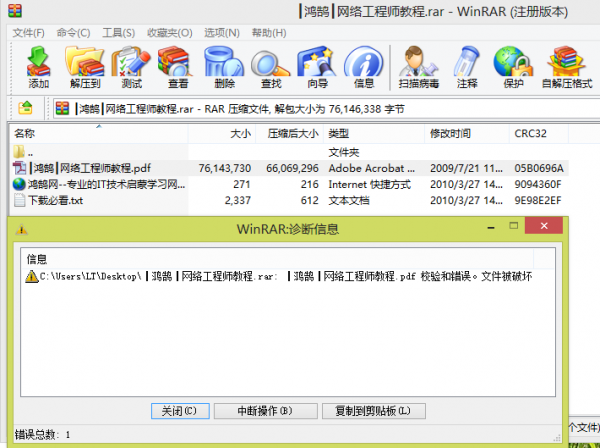Image resolution: width=600 pixels, height=448 pixels.
Task: Click the warning icon beside the error message
Action: tap(32, 276)
